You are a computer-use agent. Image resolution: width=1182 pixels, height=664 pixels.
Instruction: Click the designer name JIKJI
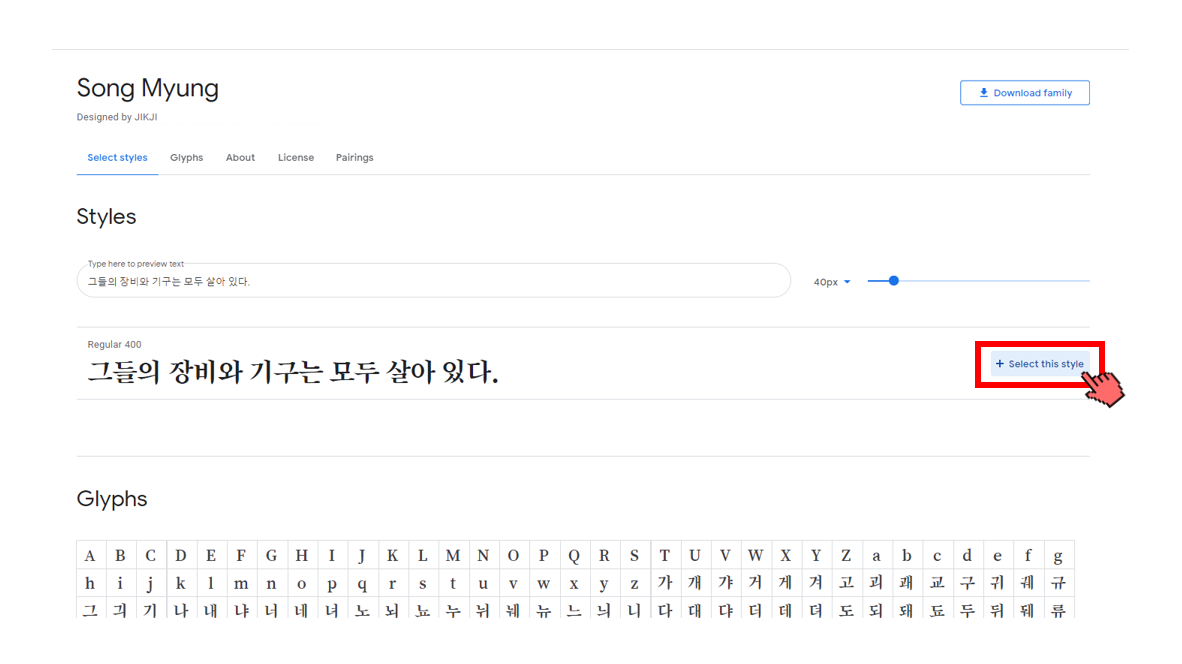pos(145,118)
